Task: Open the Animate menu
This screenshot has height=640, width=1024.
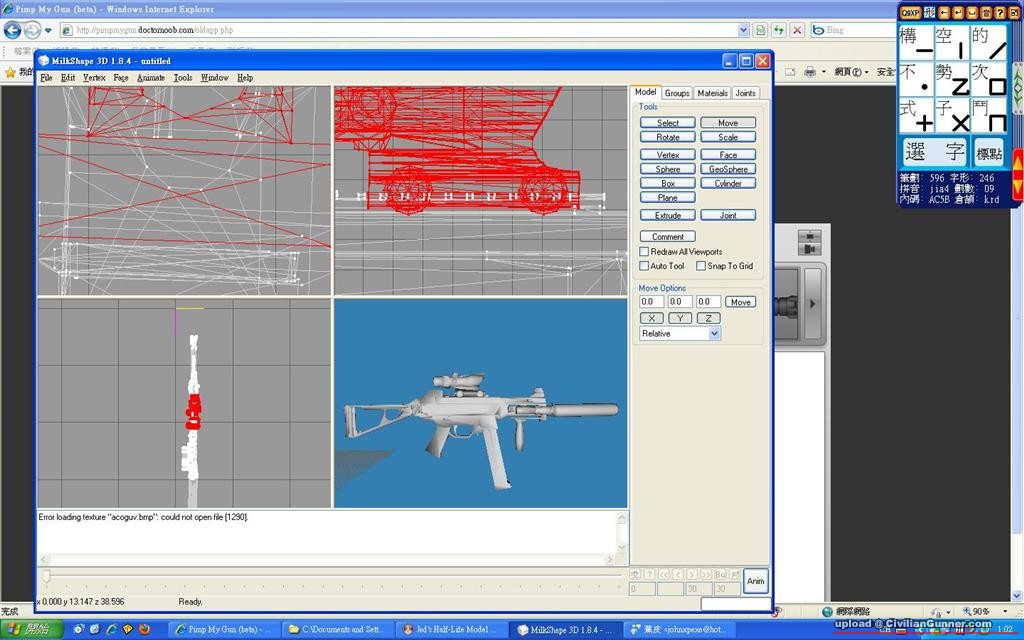Action: click(x=151, y=77)
